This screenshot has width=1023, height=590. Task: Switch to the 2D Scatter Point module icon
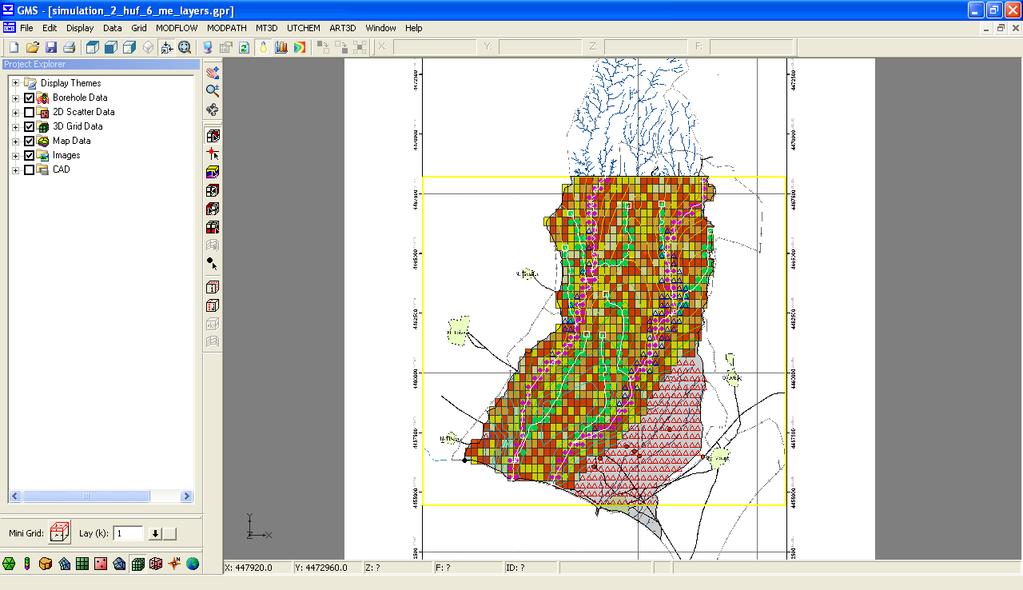coord(100,563)
